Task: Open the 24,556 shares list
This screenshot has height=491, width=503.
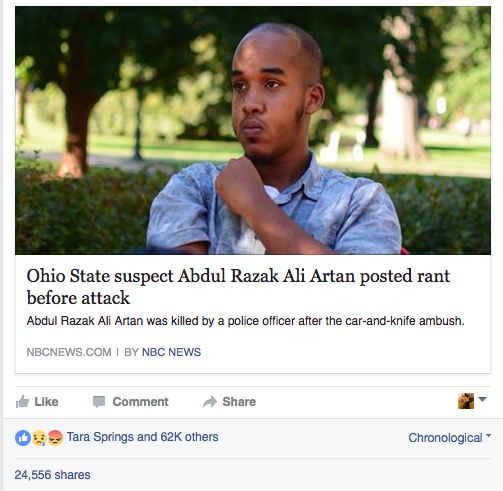Action: pos(52,475)
